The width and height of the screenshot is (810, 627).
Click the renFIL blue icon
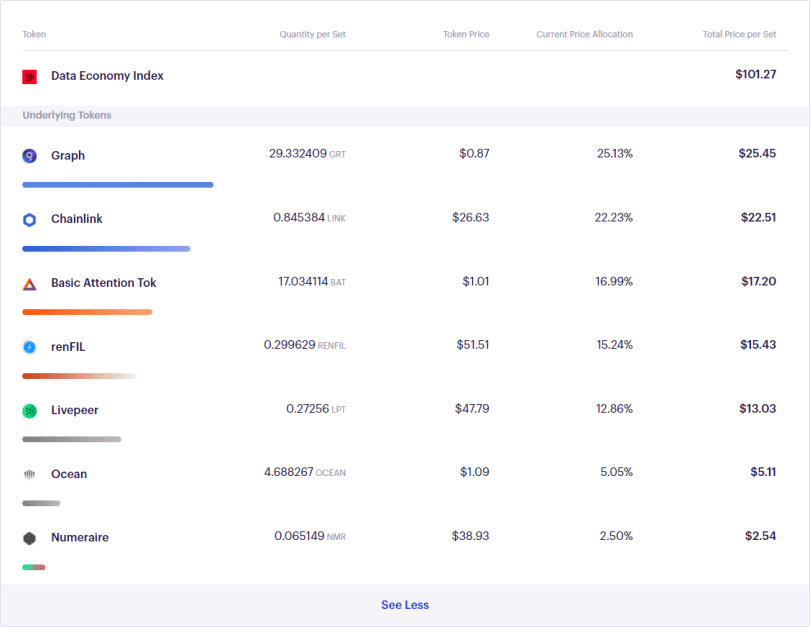point(29,347)
